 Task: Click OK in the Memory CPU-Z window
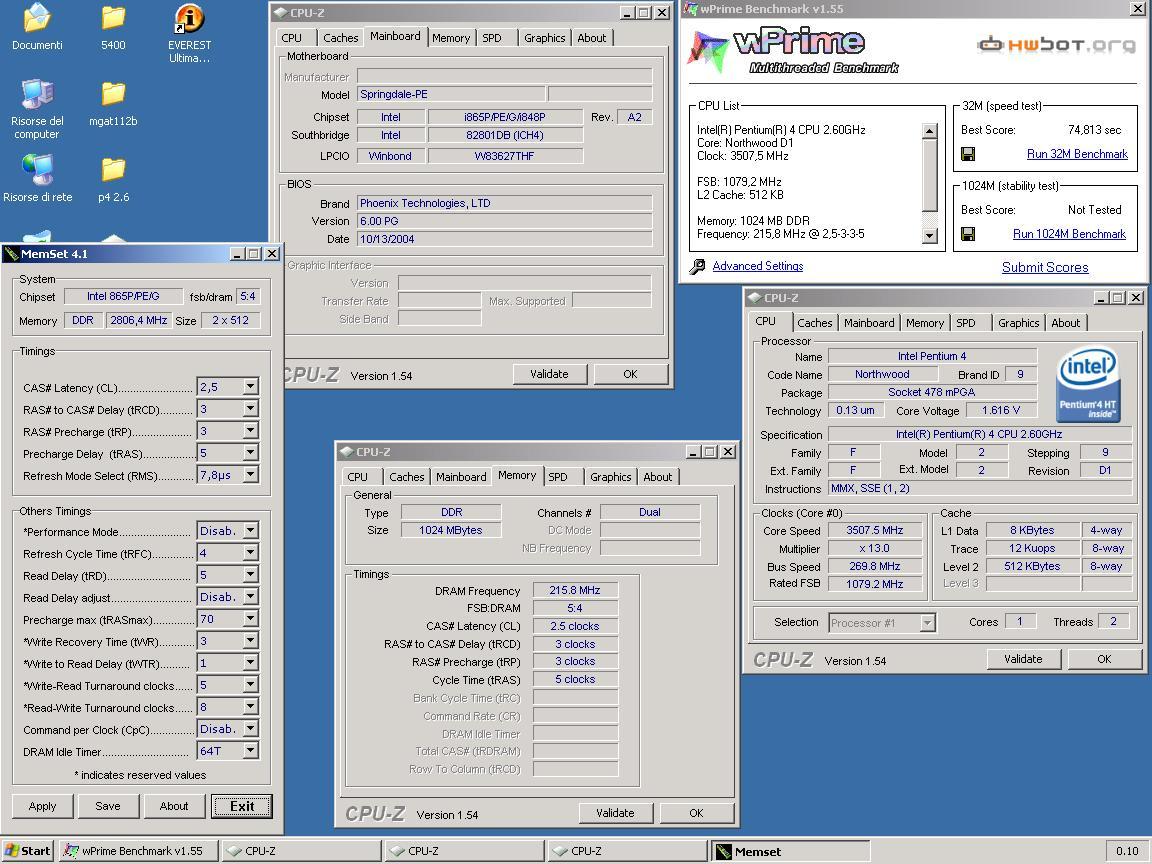tap(696, 813)
